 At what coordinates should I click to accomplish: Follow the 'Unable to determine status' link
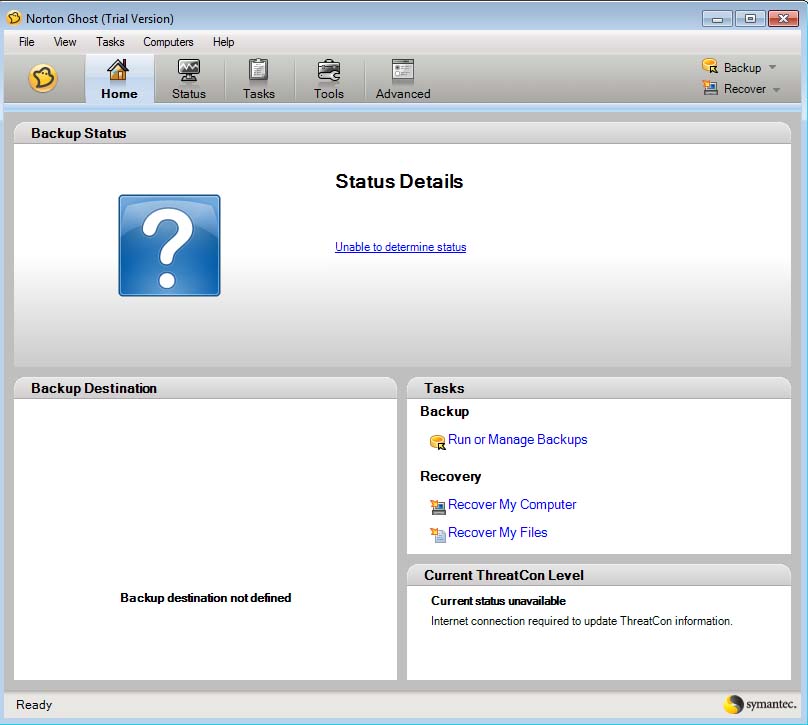coord(400,247)
